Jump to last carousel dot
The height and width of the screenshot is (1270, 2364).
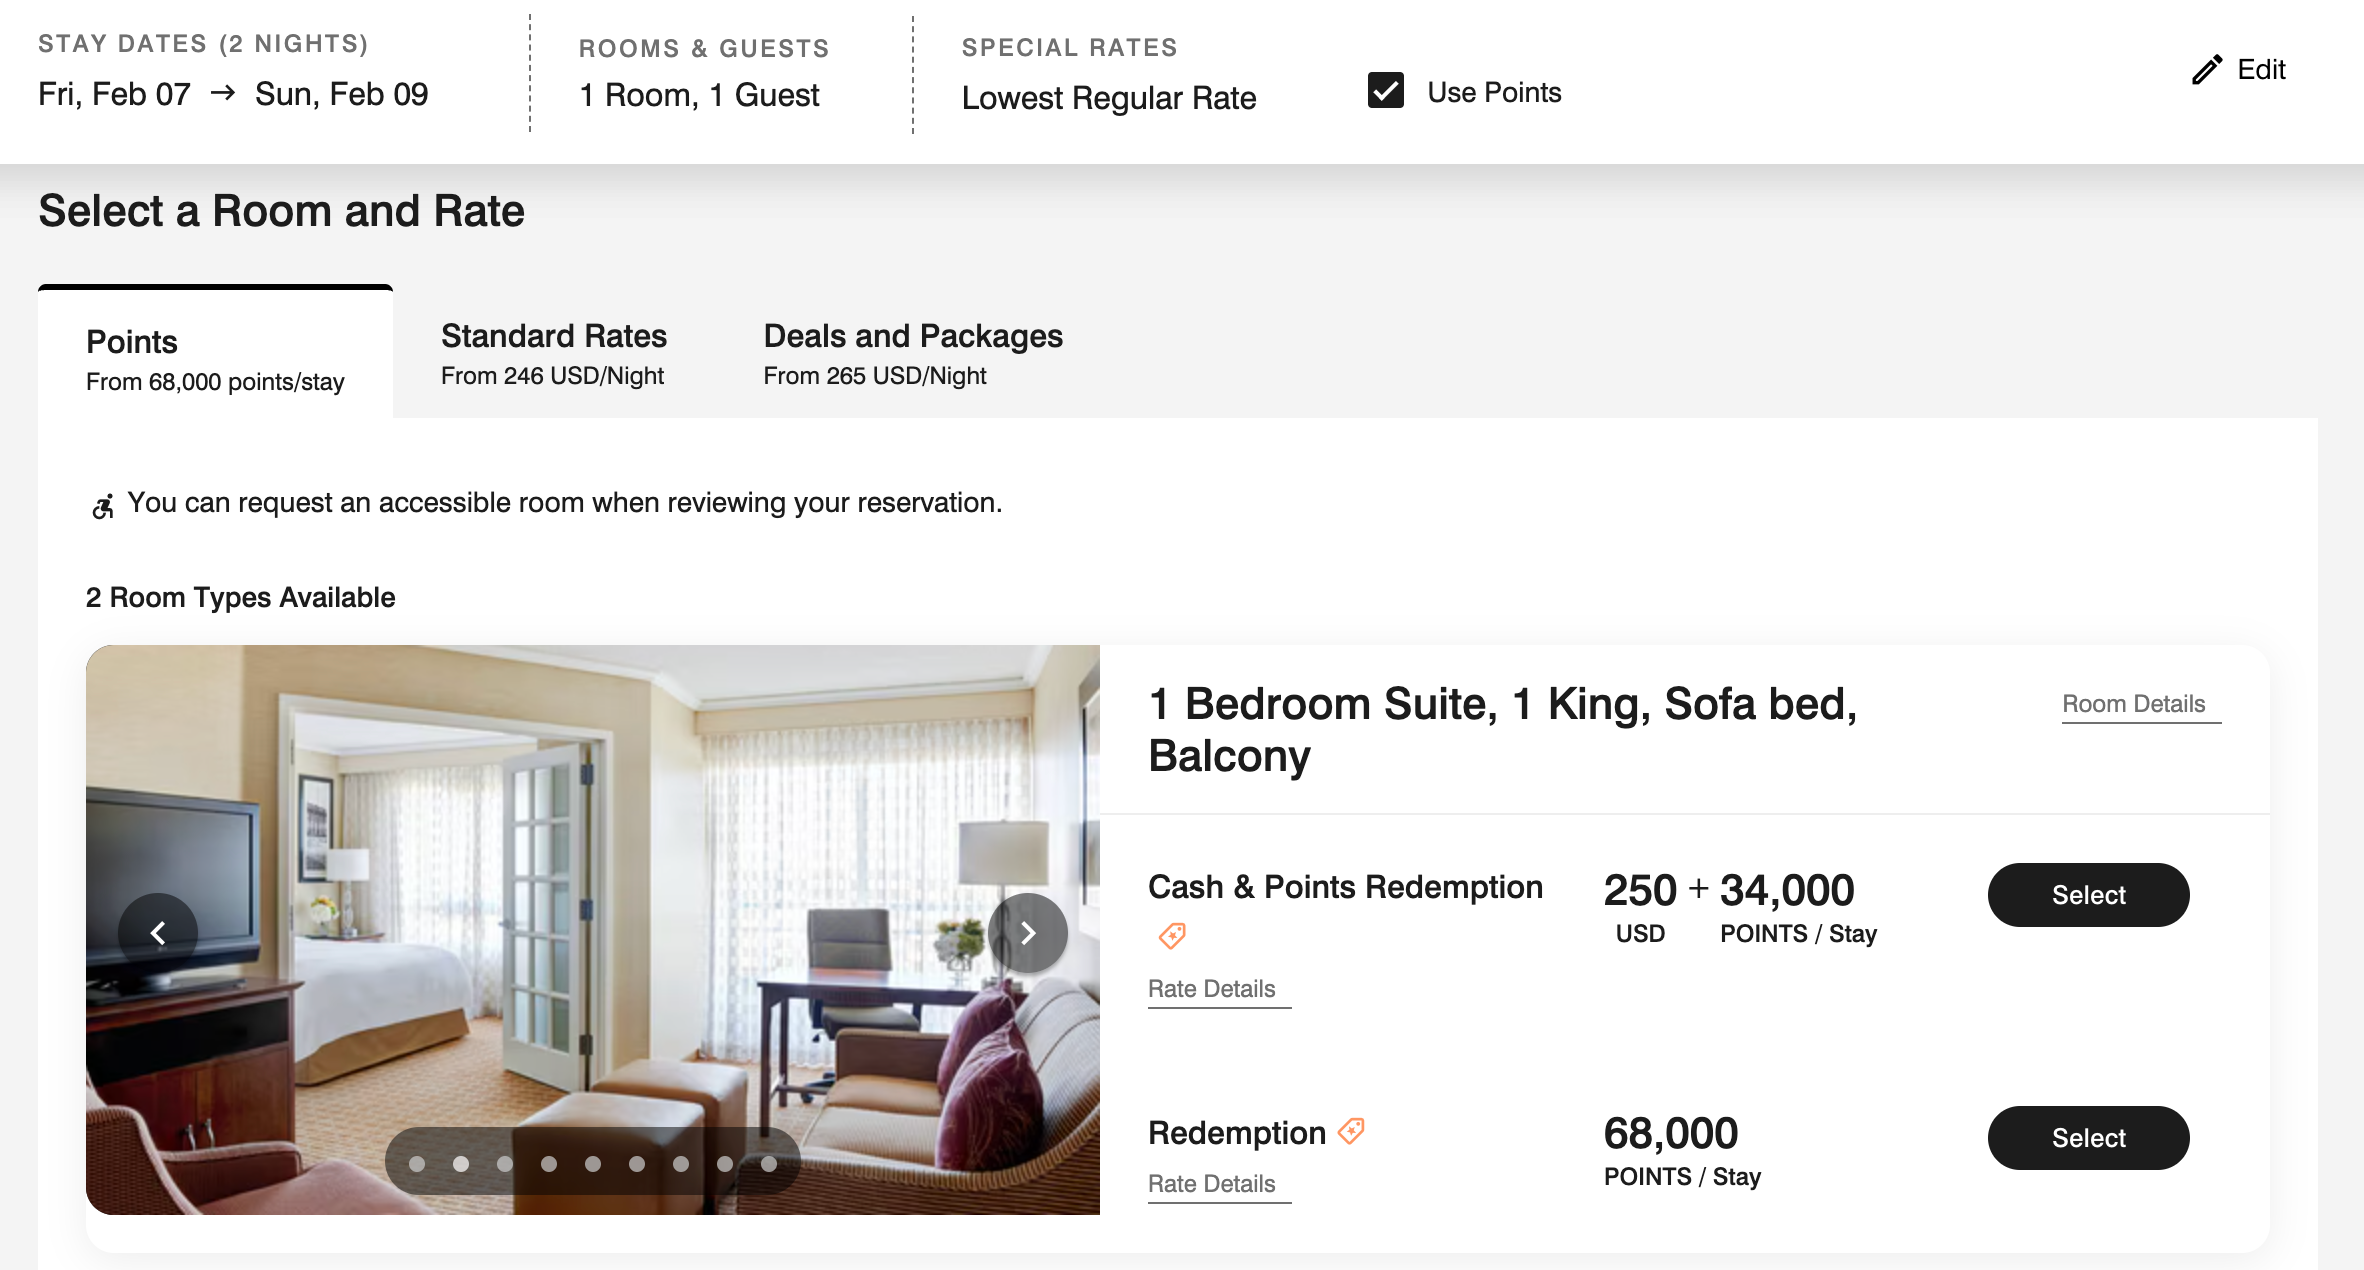click(769, 1164)
